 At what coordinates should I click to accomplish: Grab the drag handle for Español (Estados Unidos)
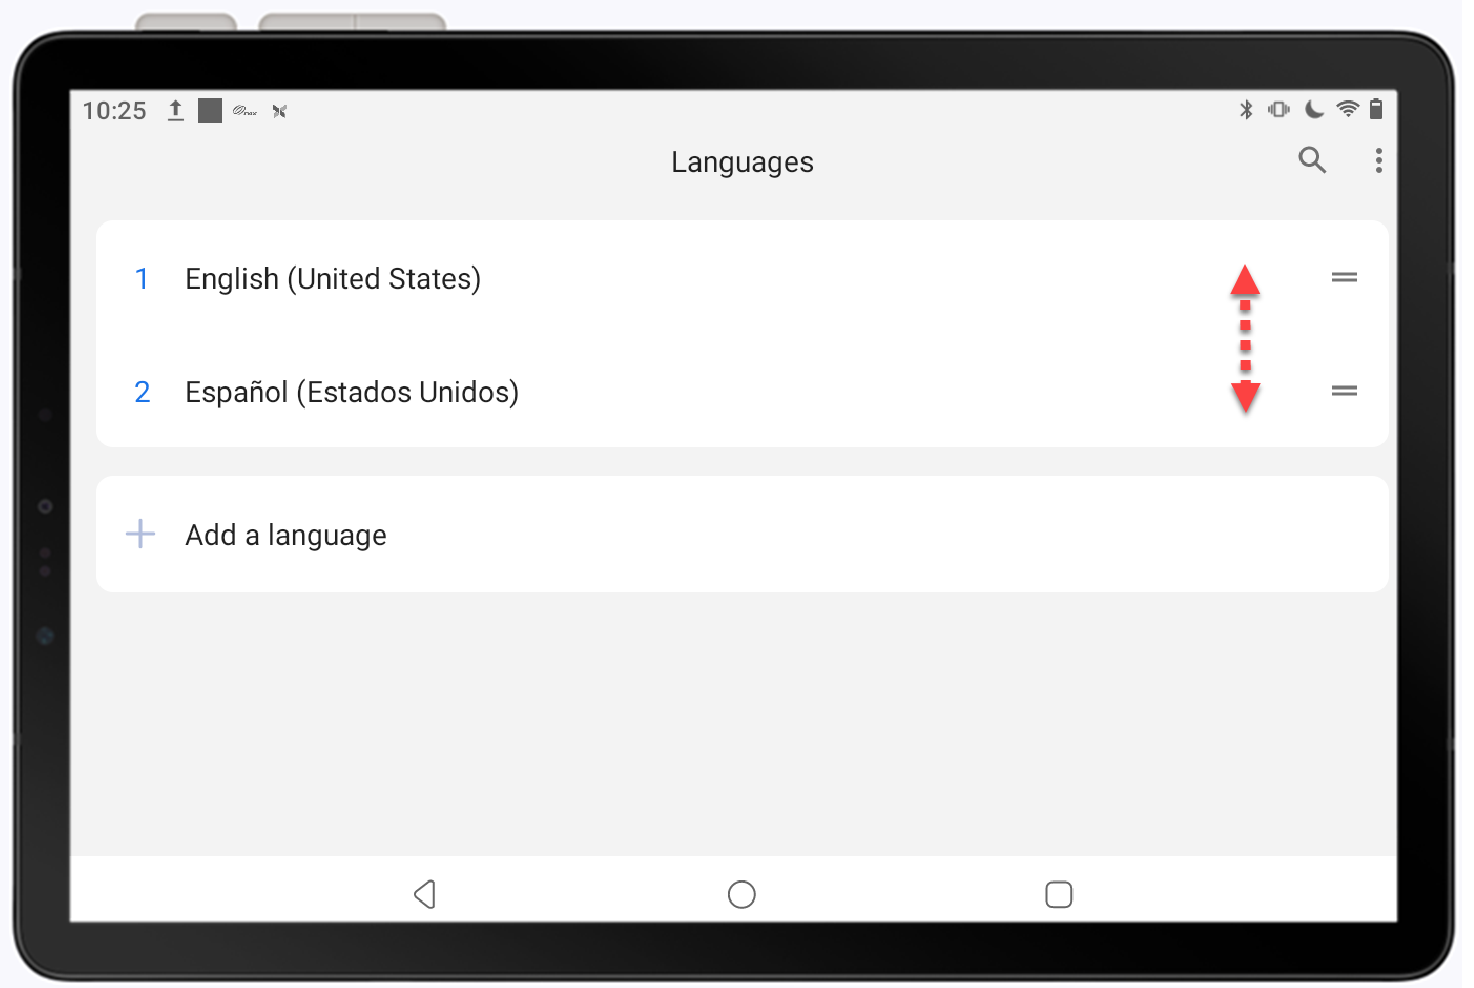(1344, 391)
